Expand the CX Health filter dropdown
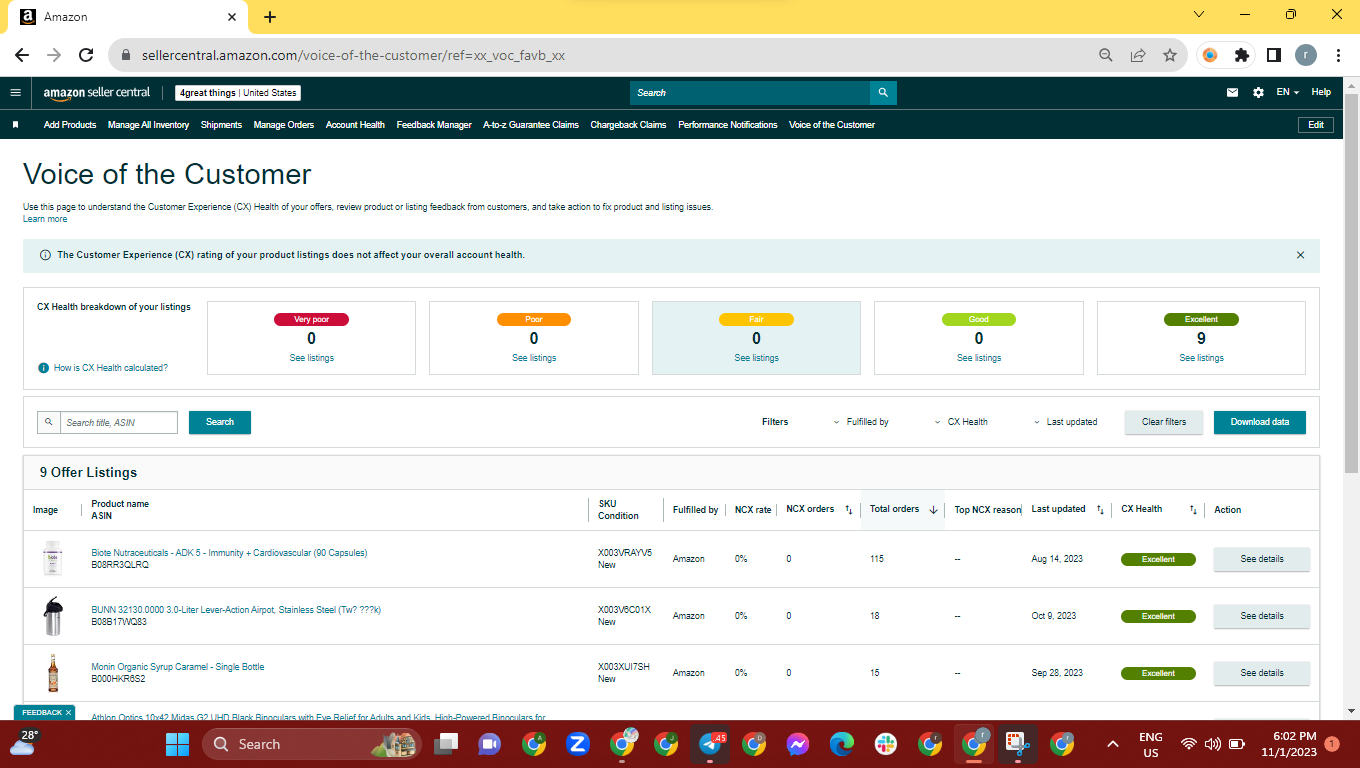 coord(961,422)
